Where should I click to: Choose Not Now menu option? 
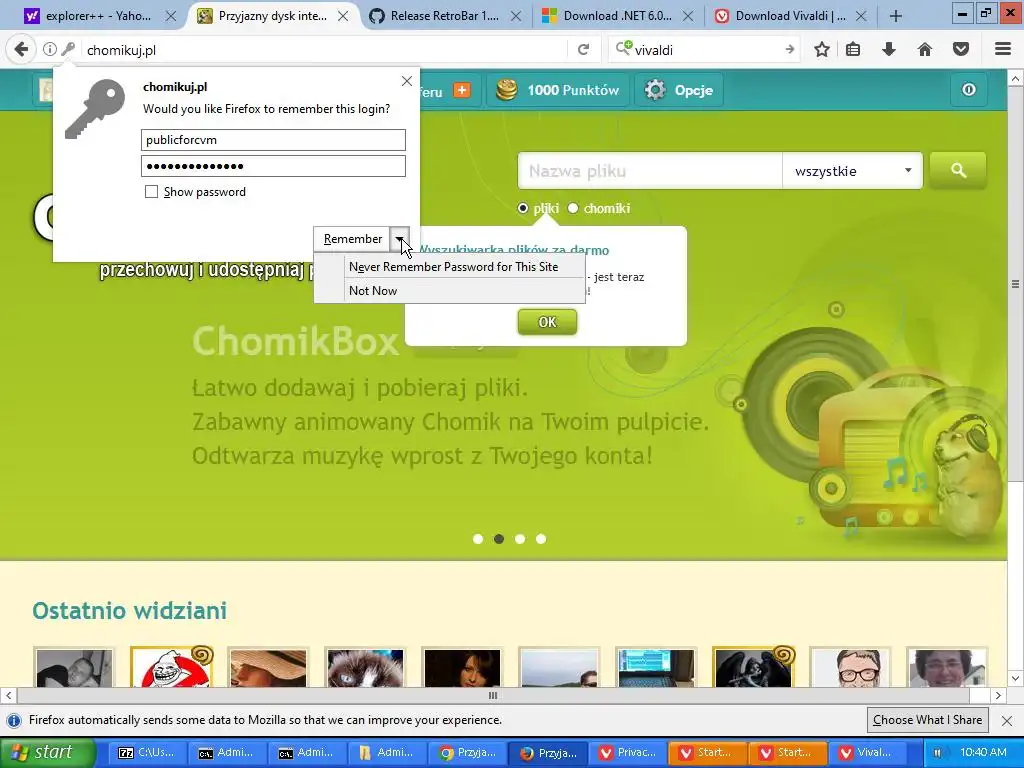pyautogui.click(x=373, y=291)
